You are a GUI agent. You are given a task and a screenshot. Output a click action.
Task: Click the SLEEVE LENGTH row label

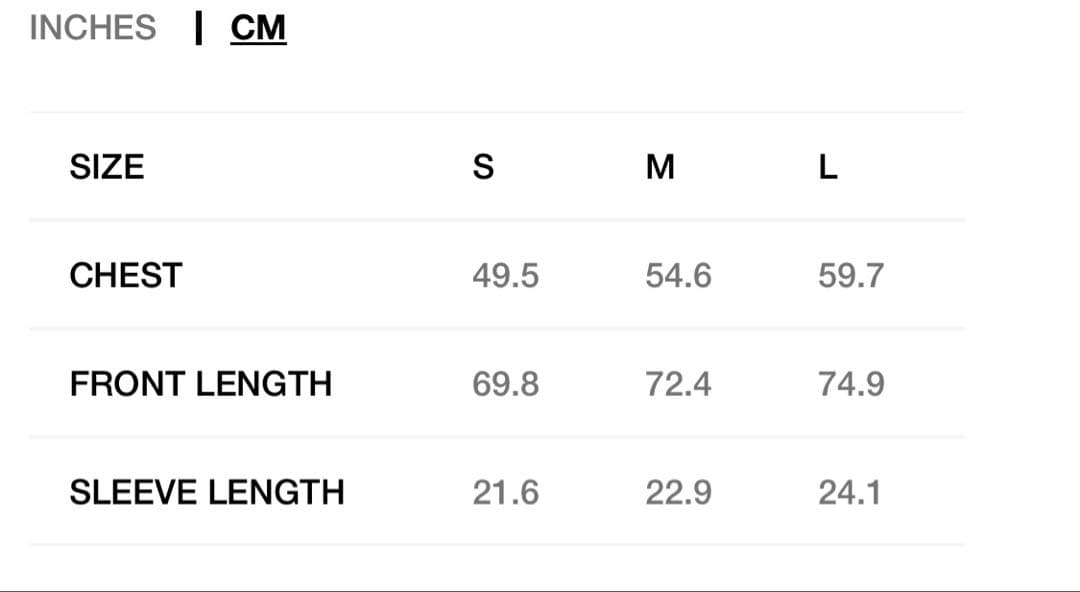(x=206, y=492)
